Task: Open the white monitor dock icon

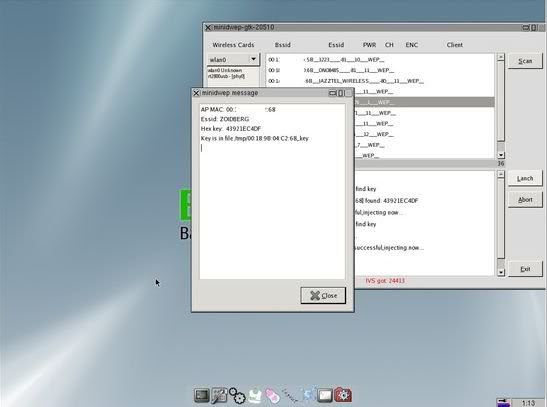Action: click(x=325, y=396)
